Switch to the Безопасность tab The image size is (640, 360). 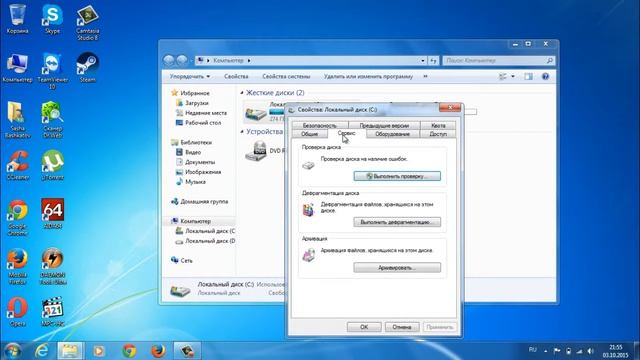(x=320, y=125)
